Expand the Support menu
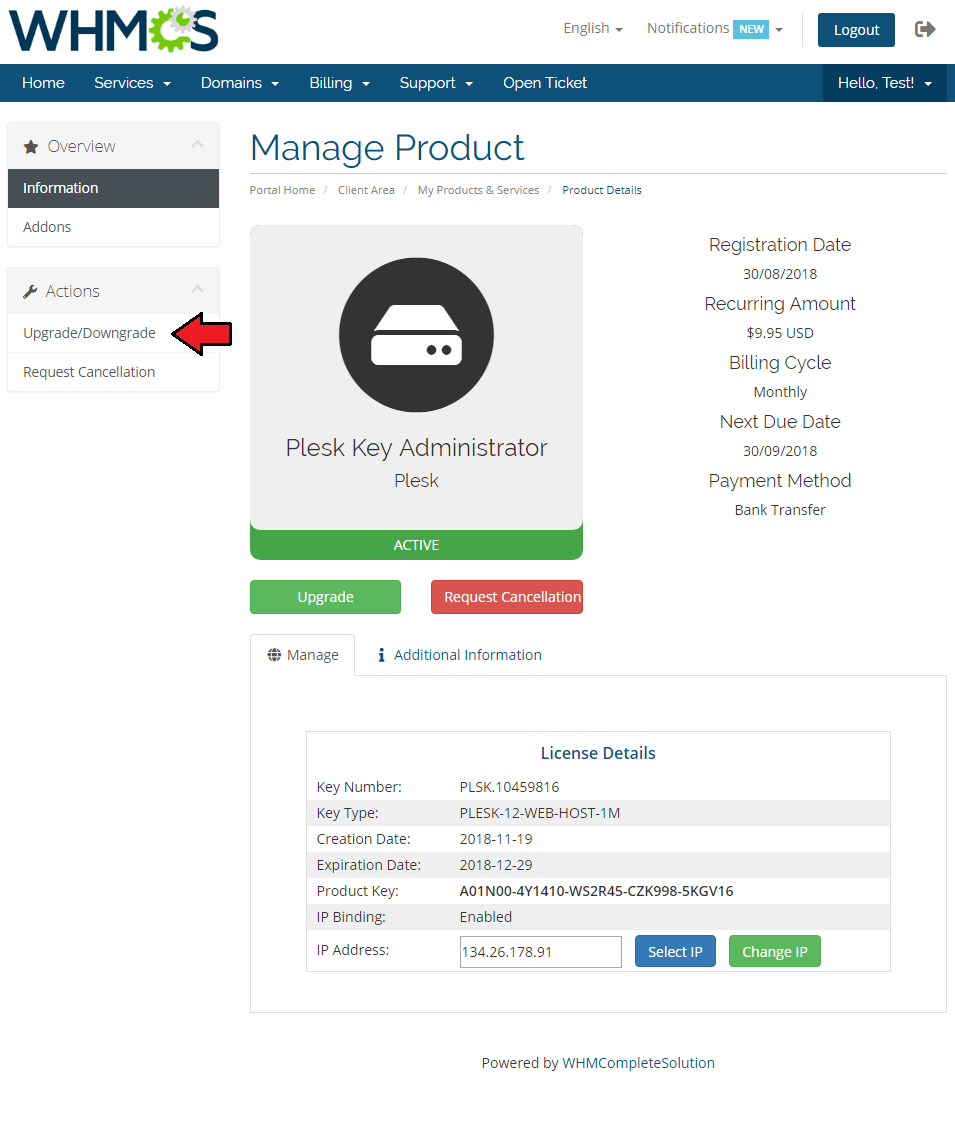The width and height of the screenshot is (955, 1127). pos(436,83)
